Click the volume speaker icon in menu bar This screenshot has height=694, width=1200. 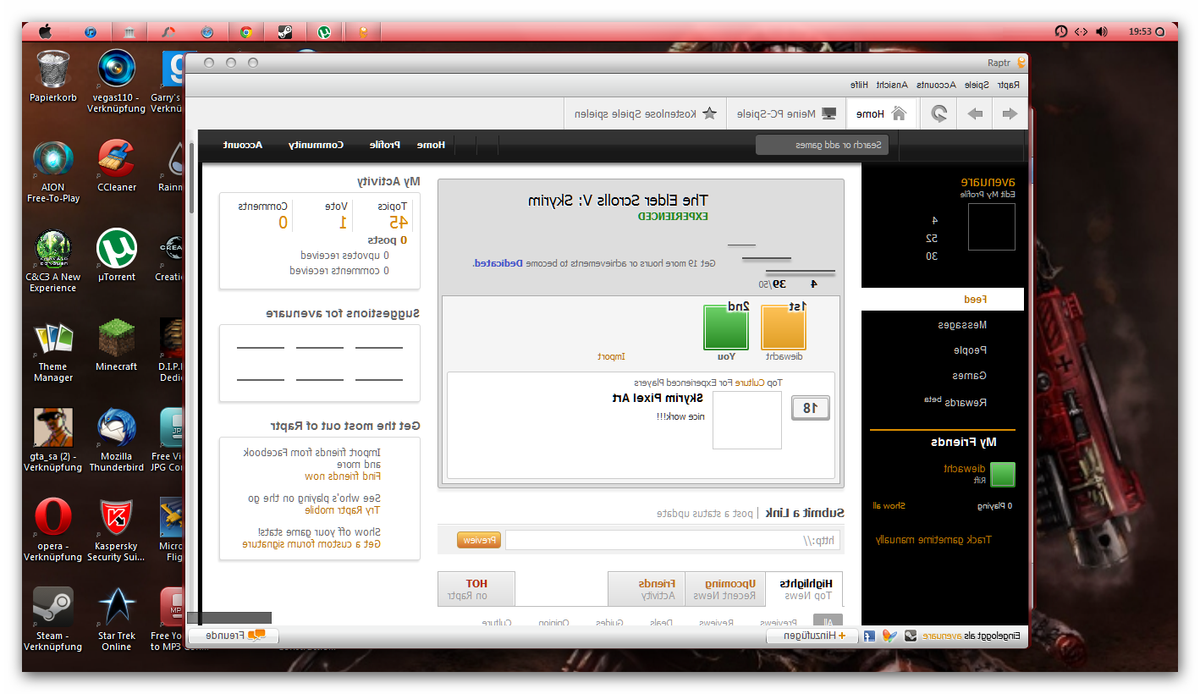[x=1102, y=32]
